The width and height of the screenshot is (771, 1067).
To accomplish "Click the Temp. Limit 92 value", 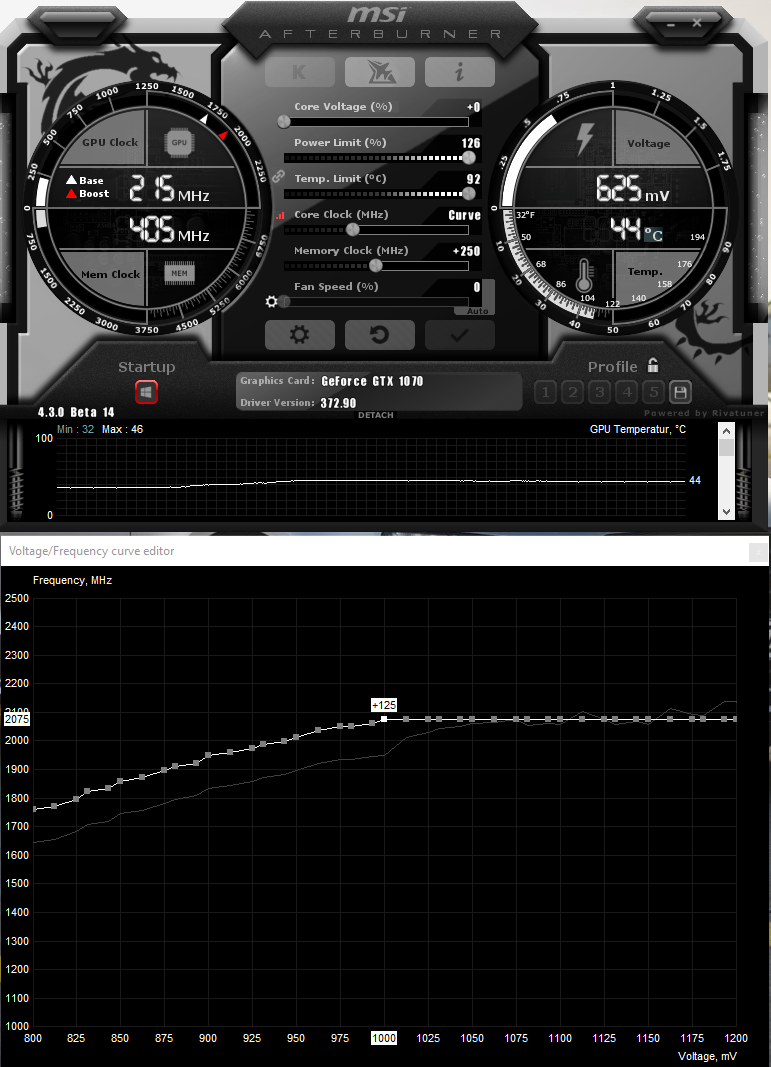I will coord(474,179).
